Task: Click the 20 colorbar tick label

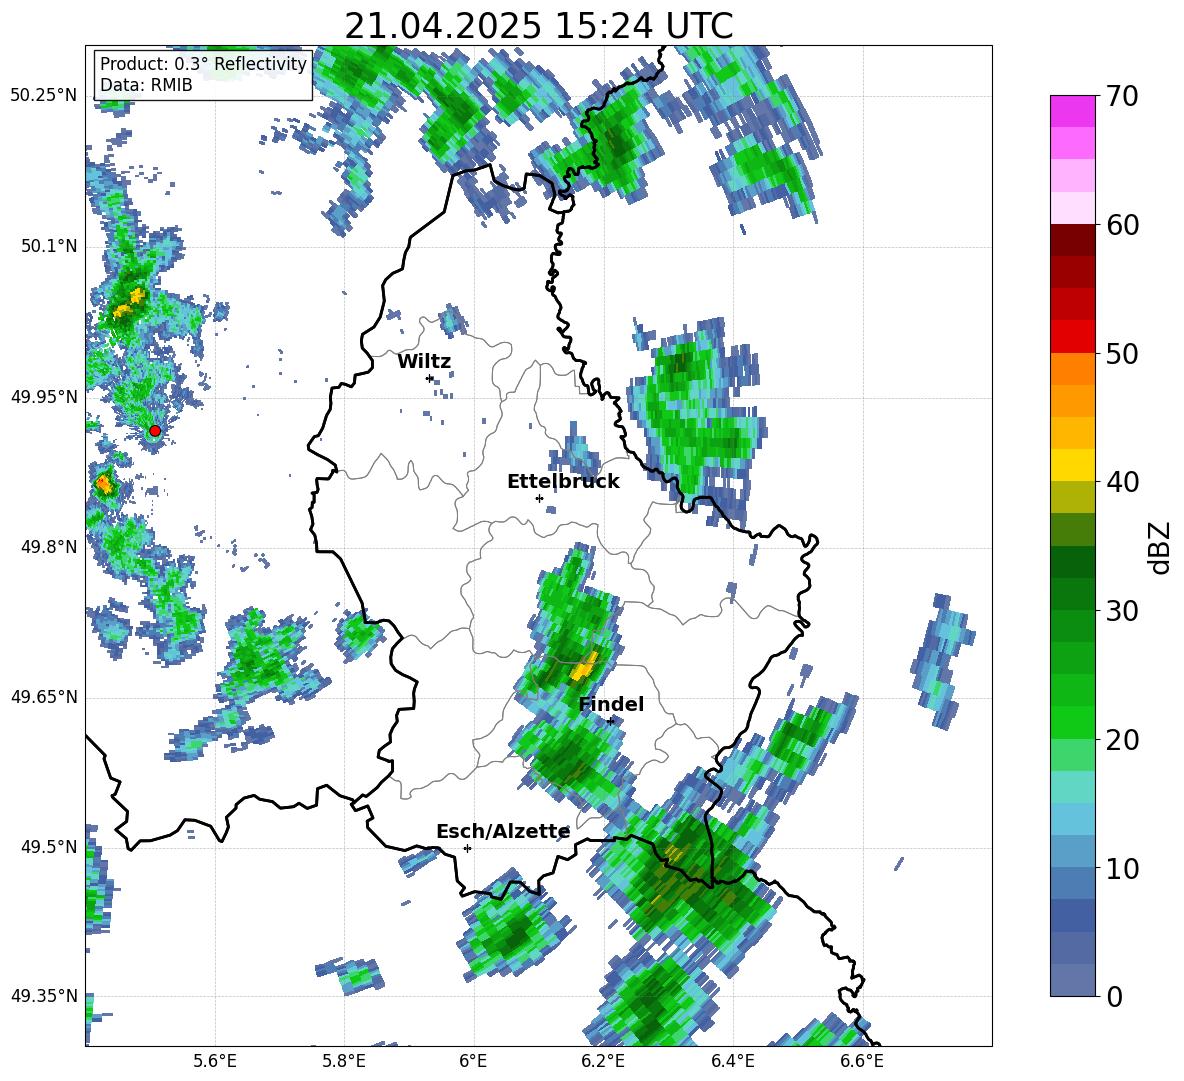Action: point(1121,740)
